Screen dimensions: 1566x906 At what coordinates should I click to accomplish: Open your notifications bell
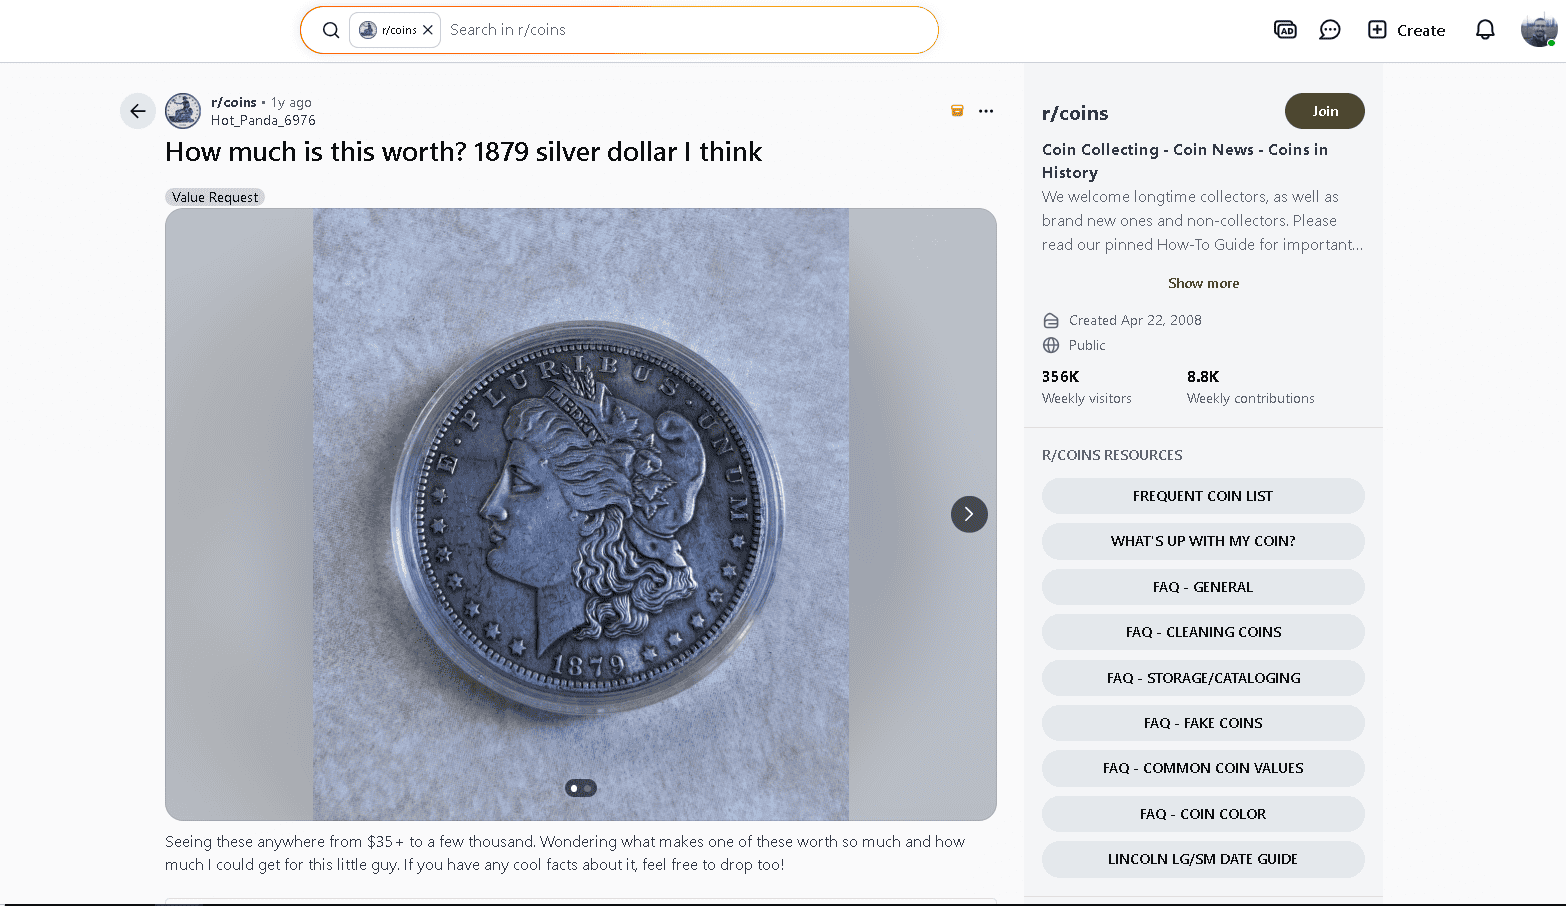(x=1484, y=30)
